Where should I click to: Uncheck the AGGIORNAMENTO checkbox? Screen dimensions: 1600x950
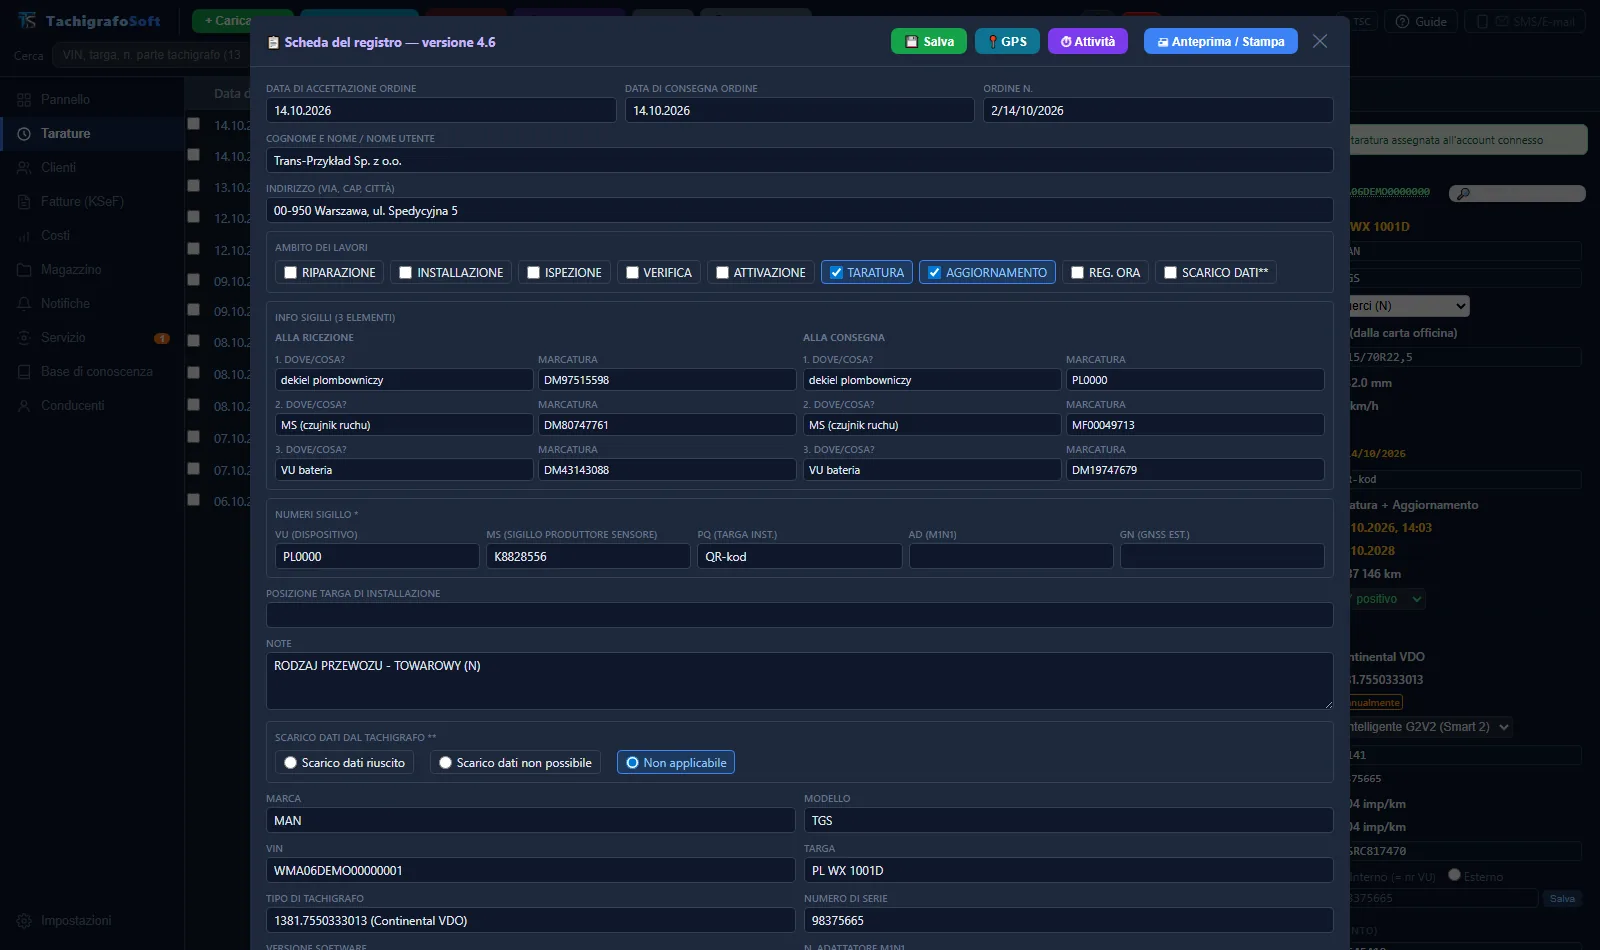tap(935, 273)
